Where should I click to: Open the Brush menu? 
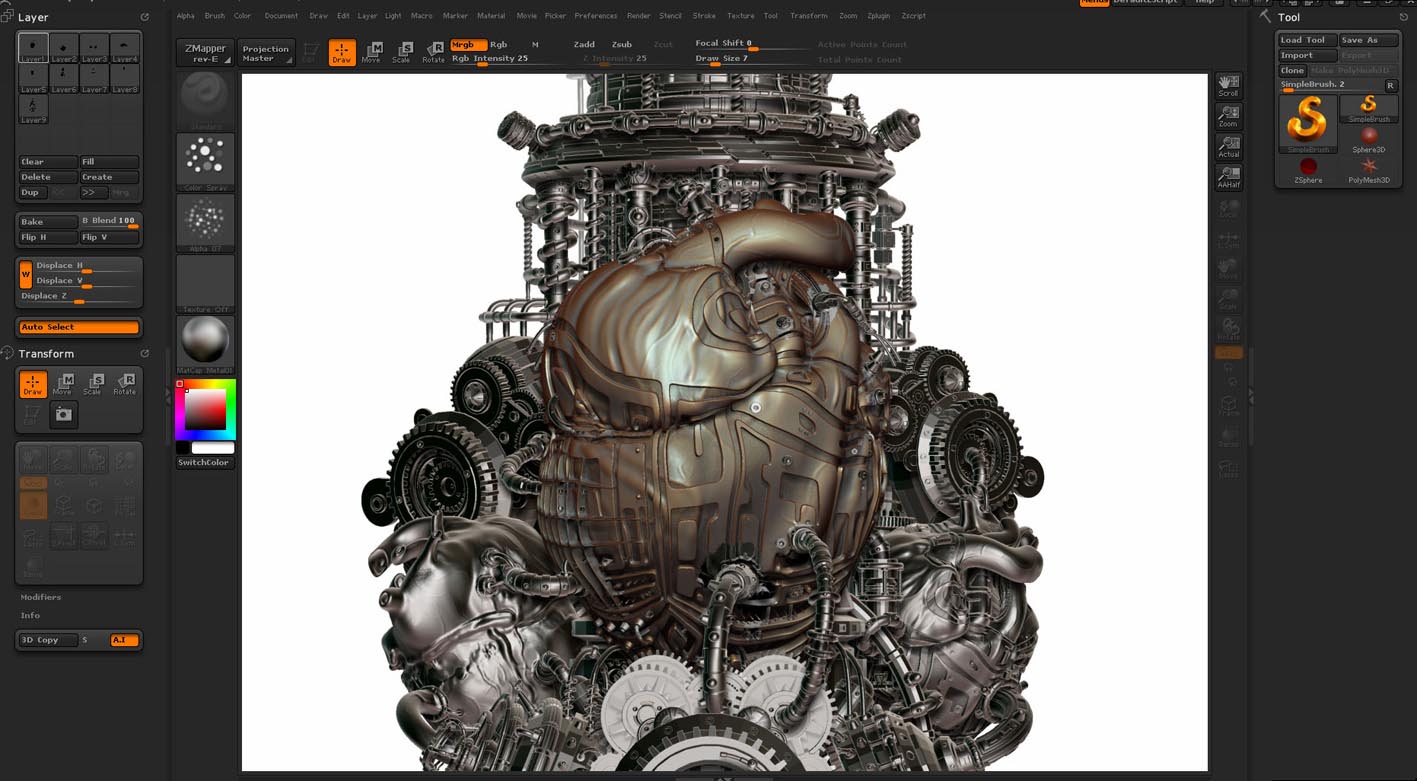tap(215, 16)
